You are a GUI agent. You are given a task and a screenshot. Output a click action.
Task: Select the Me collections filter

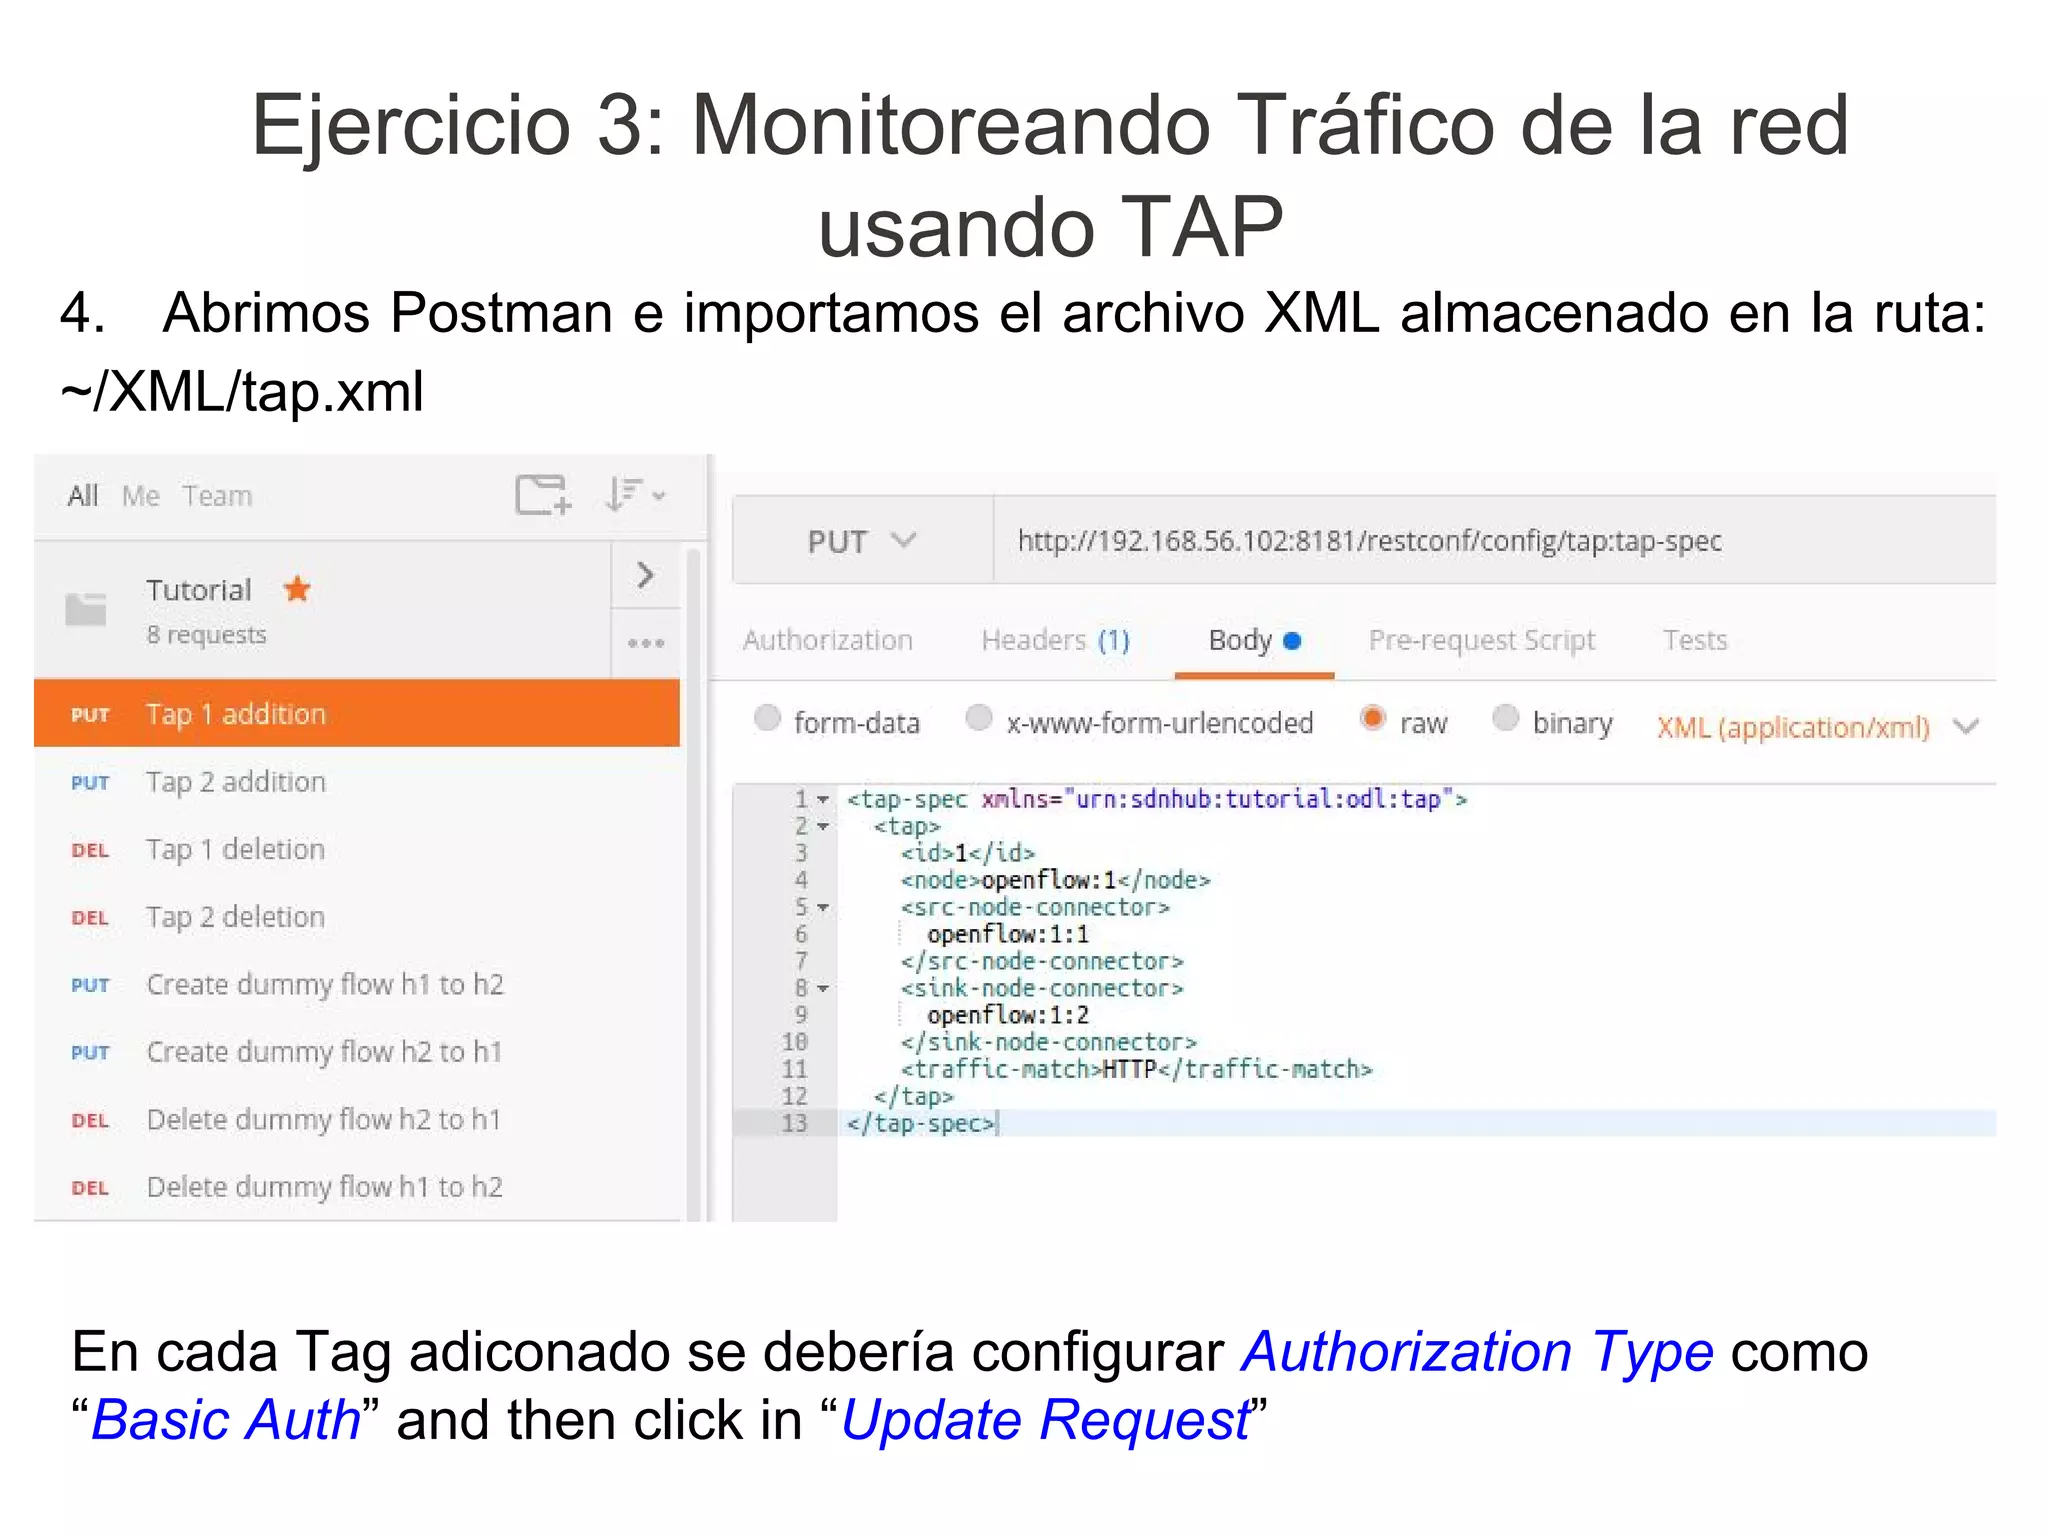[x=141, y=495]
